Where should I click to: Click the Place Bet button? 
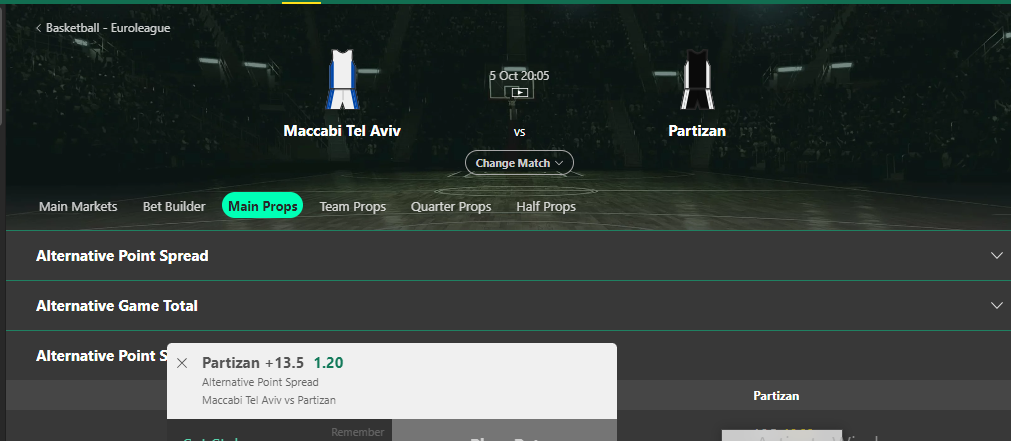[x=504, y=431]
